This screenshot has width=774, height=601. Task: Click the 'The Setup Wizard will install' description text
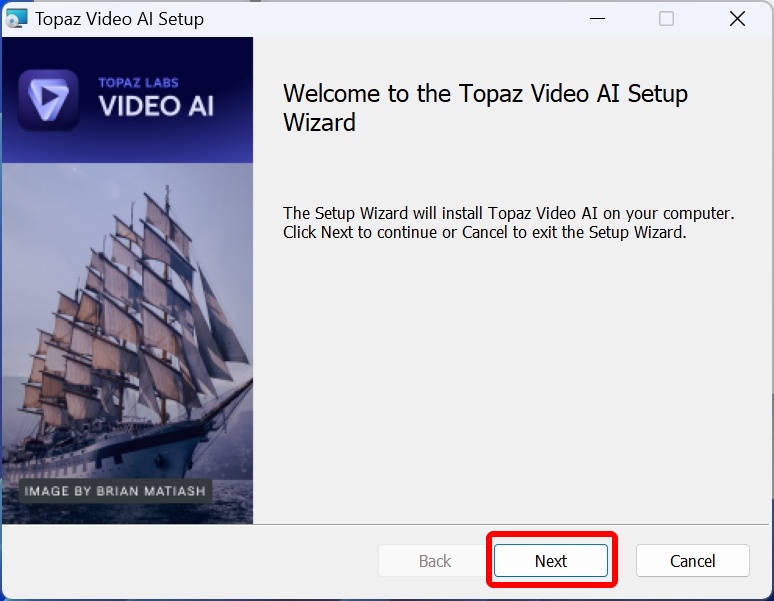(508, 223)
